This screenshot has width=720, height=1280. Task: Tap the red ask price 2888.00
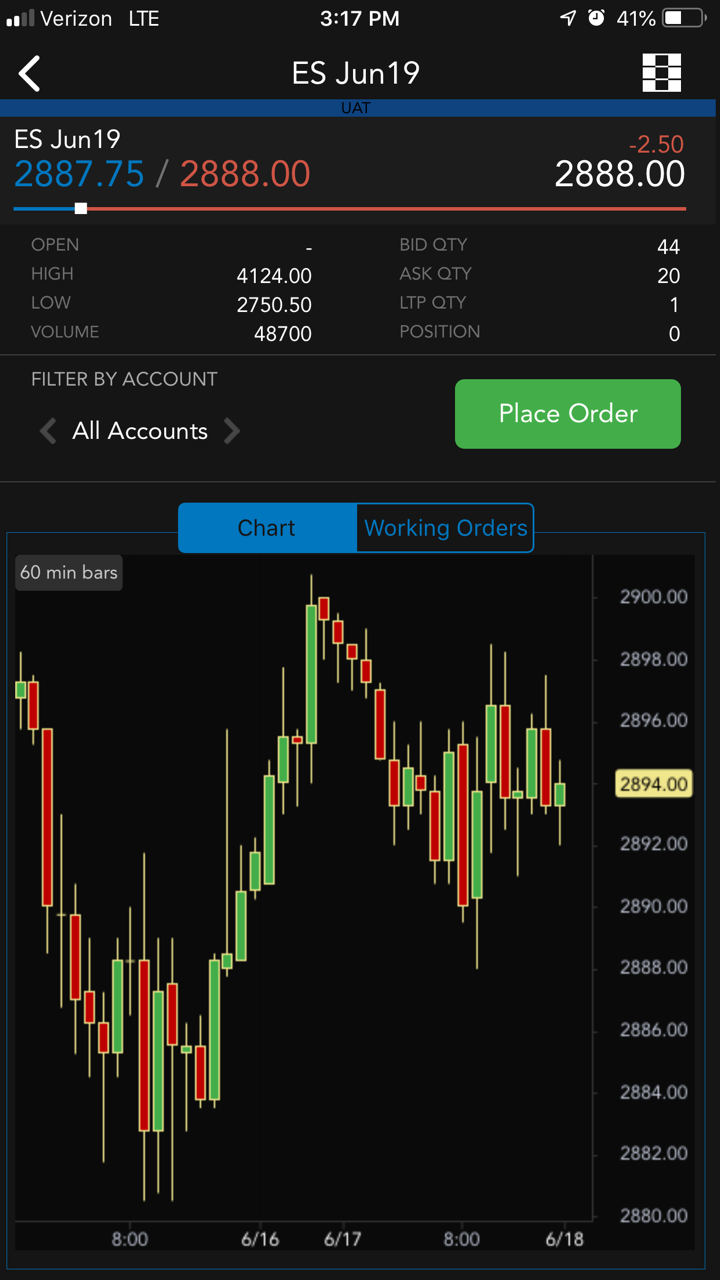click(x=245, y=174)
